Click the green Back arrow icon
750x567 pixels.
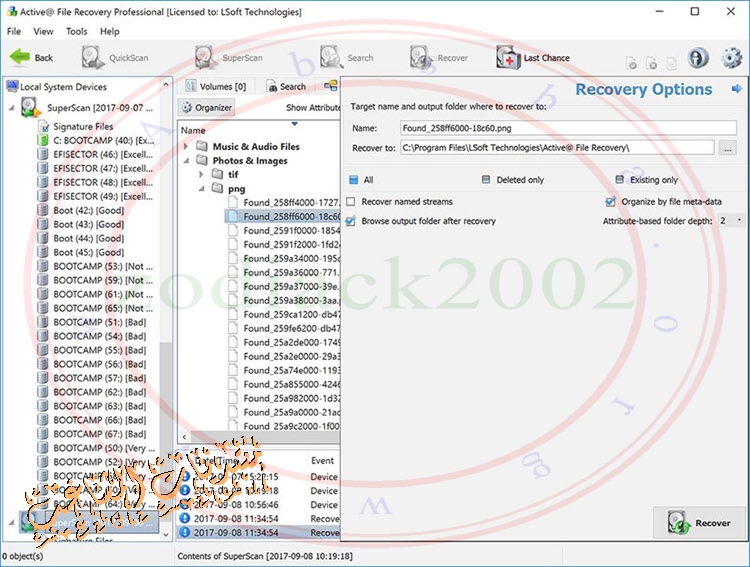point(20,57)
